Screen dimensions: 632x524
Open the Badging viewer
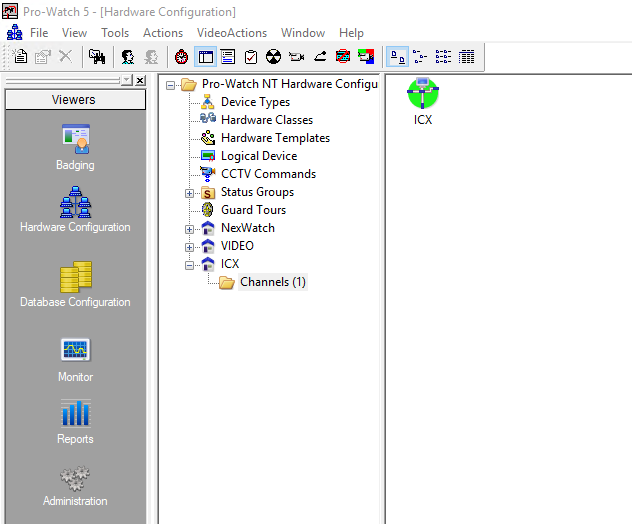point(75,146)
